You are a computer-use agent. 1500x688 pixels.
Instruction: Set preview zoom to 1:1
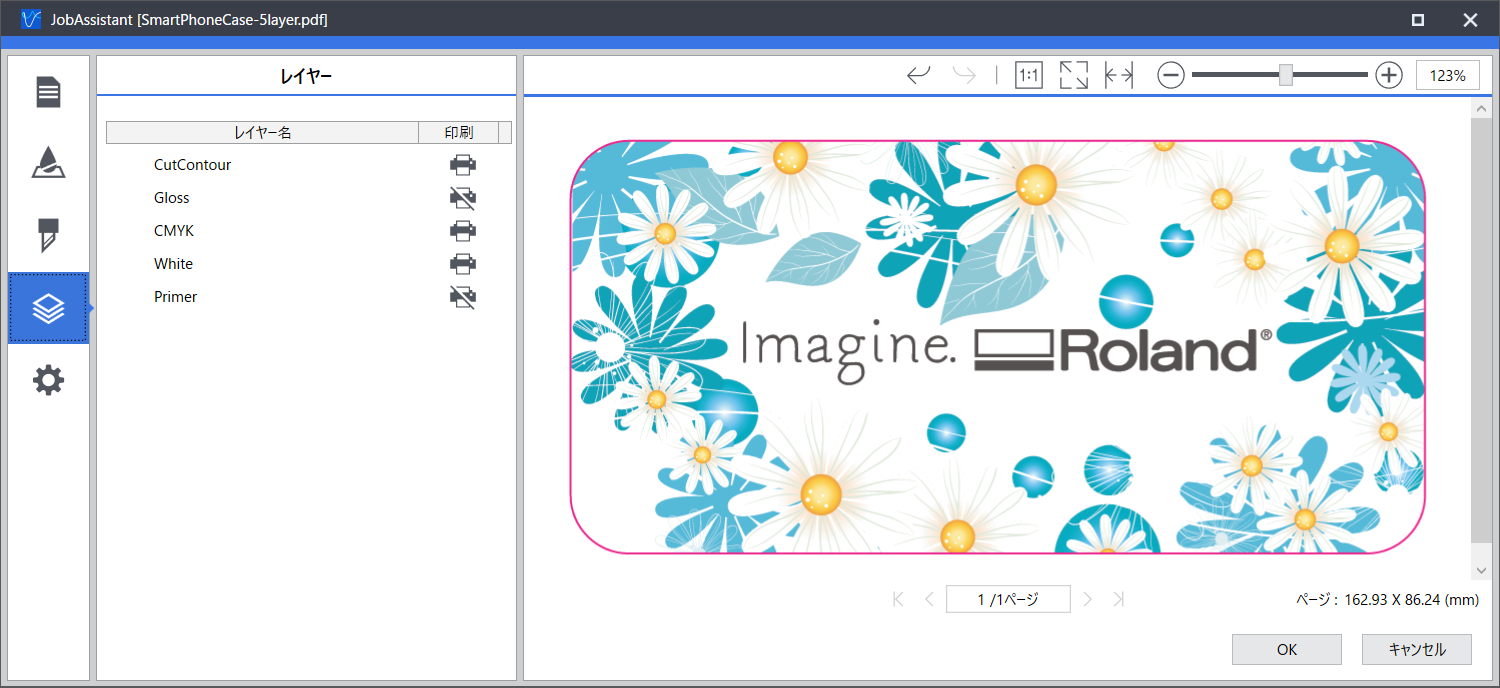click(1029, 75)
